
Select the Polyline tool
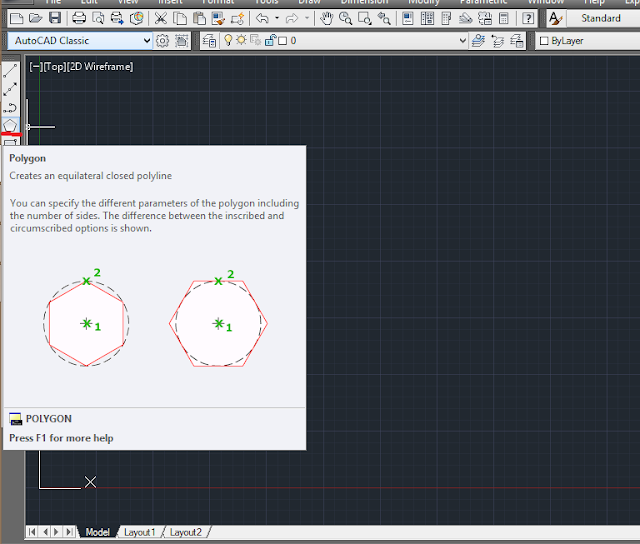tap(10, 108)
